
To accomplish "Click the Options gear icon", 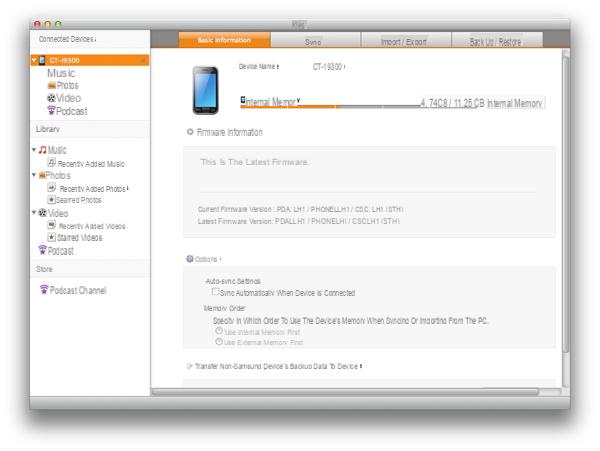I will point(190,259).
